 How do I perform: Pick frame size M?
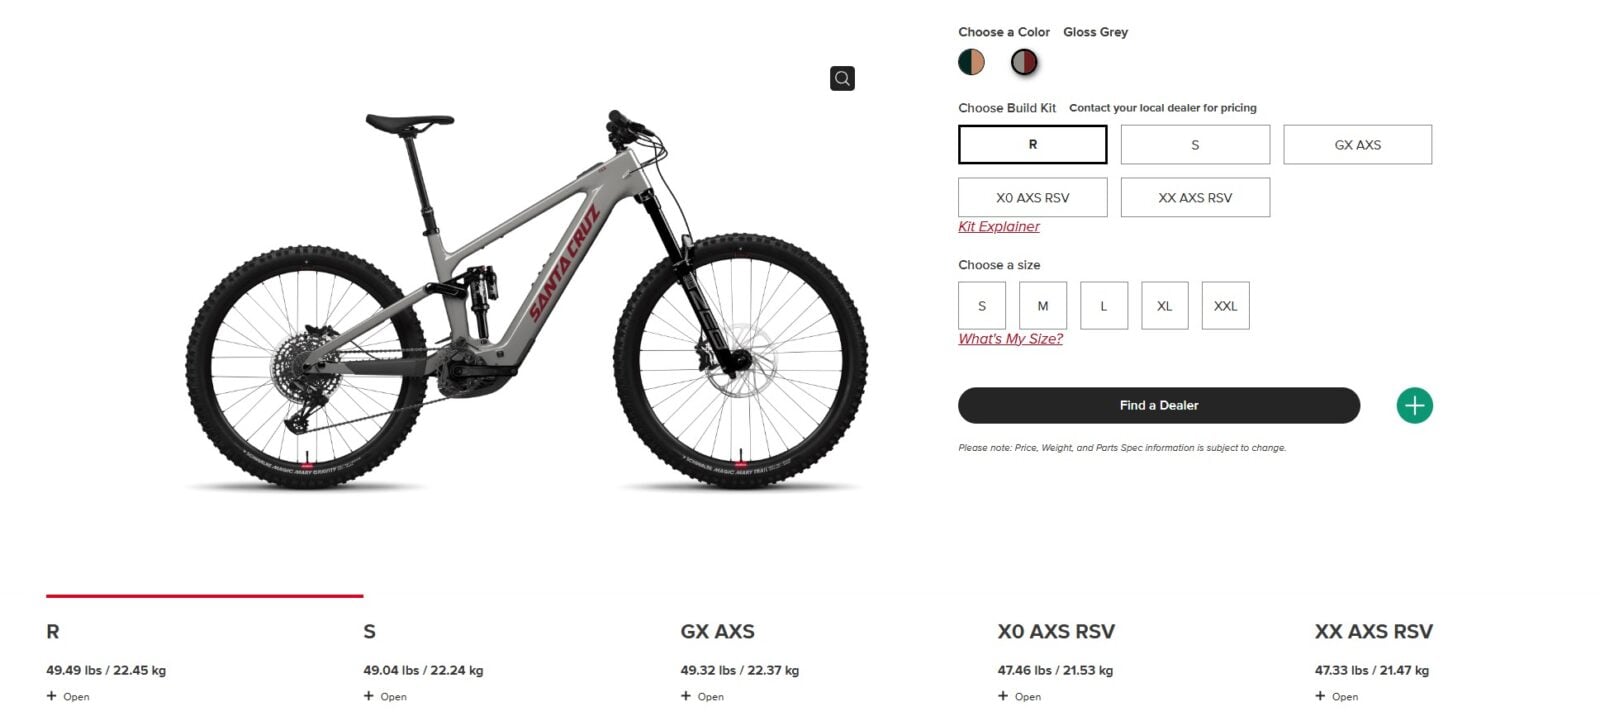1043,305
